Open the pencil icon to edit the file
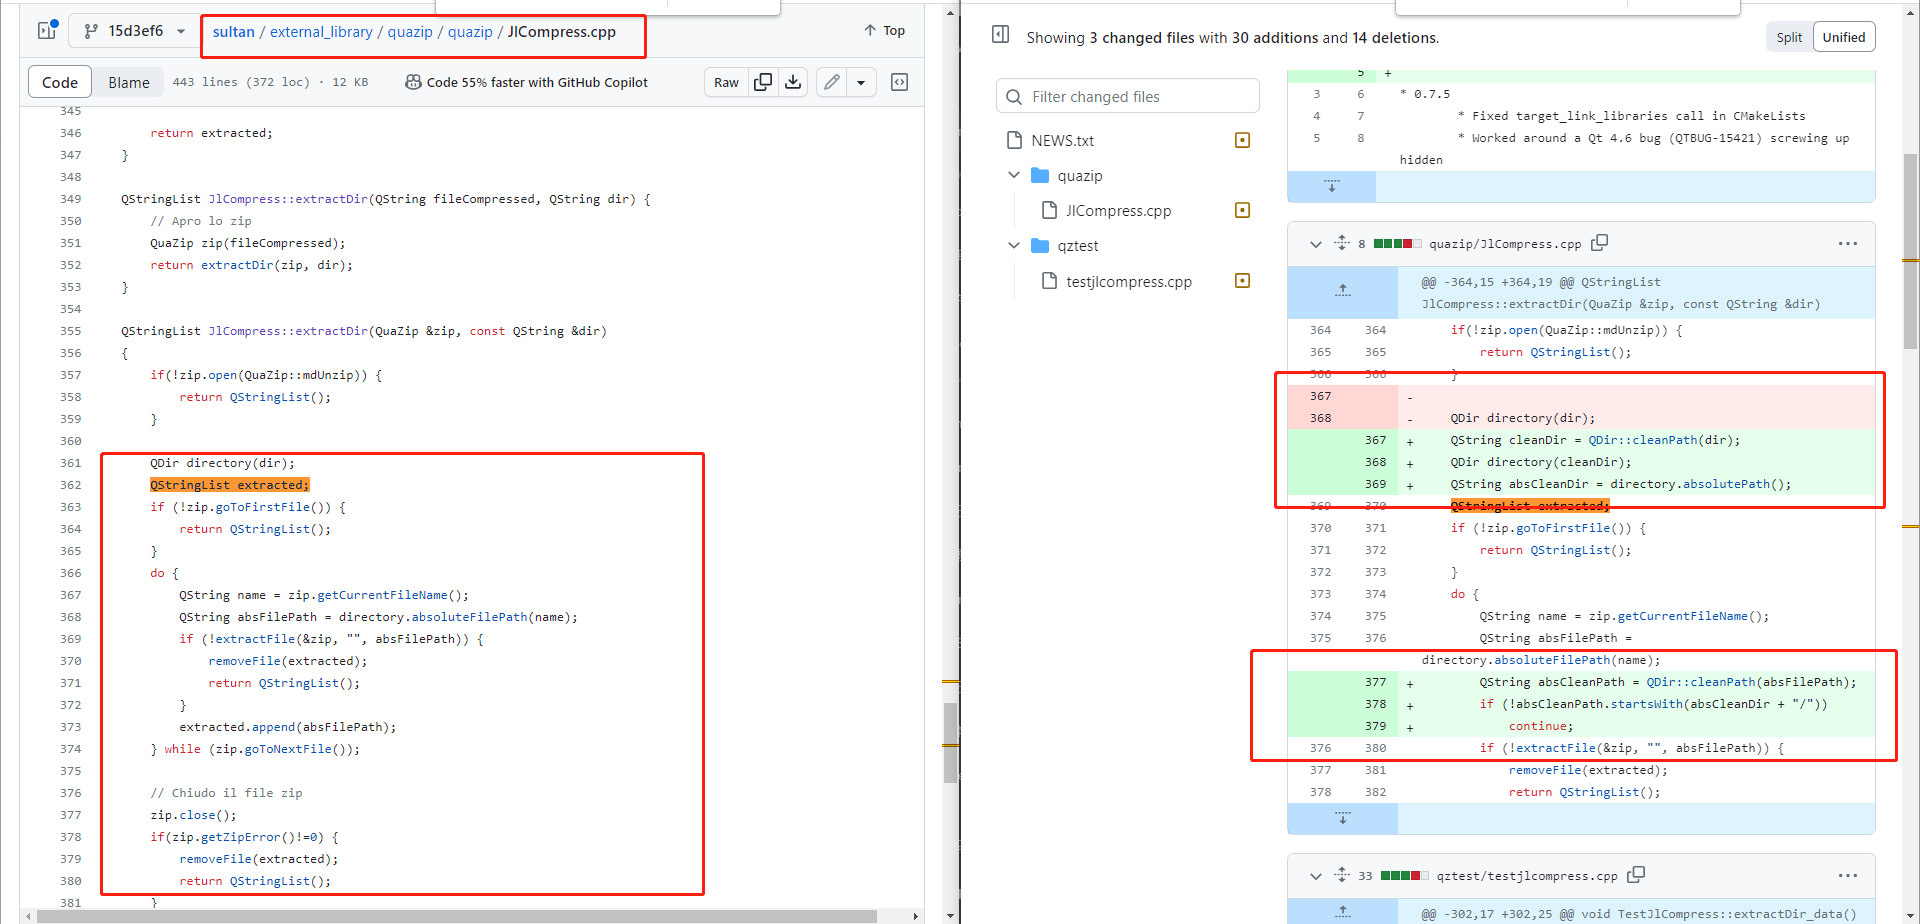The image size is (1920, 924). click(830, 82)
